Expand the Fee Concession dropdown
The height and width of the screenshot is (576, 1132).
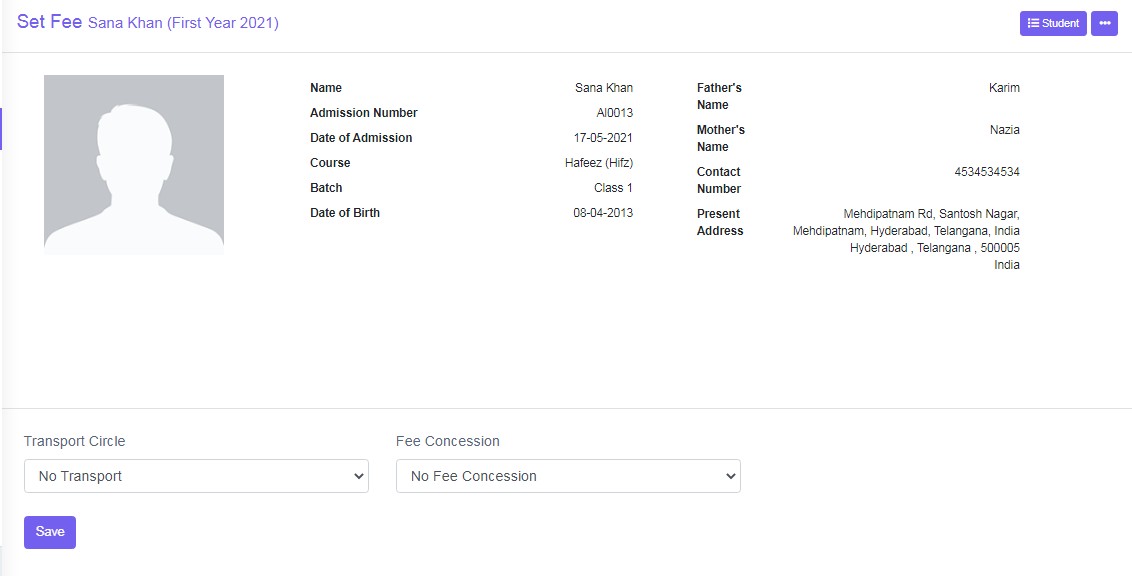tap(568, 476)
